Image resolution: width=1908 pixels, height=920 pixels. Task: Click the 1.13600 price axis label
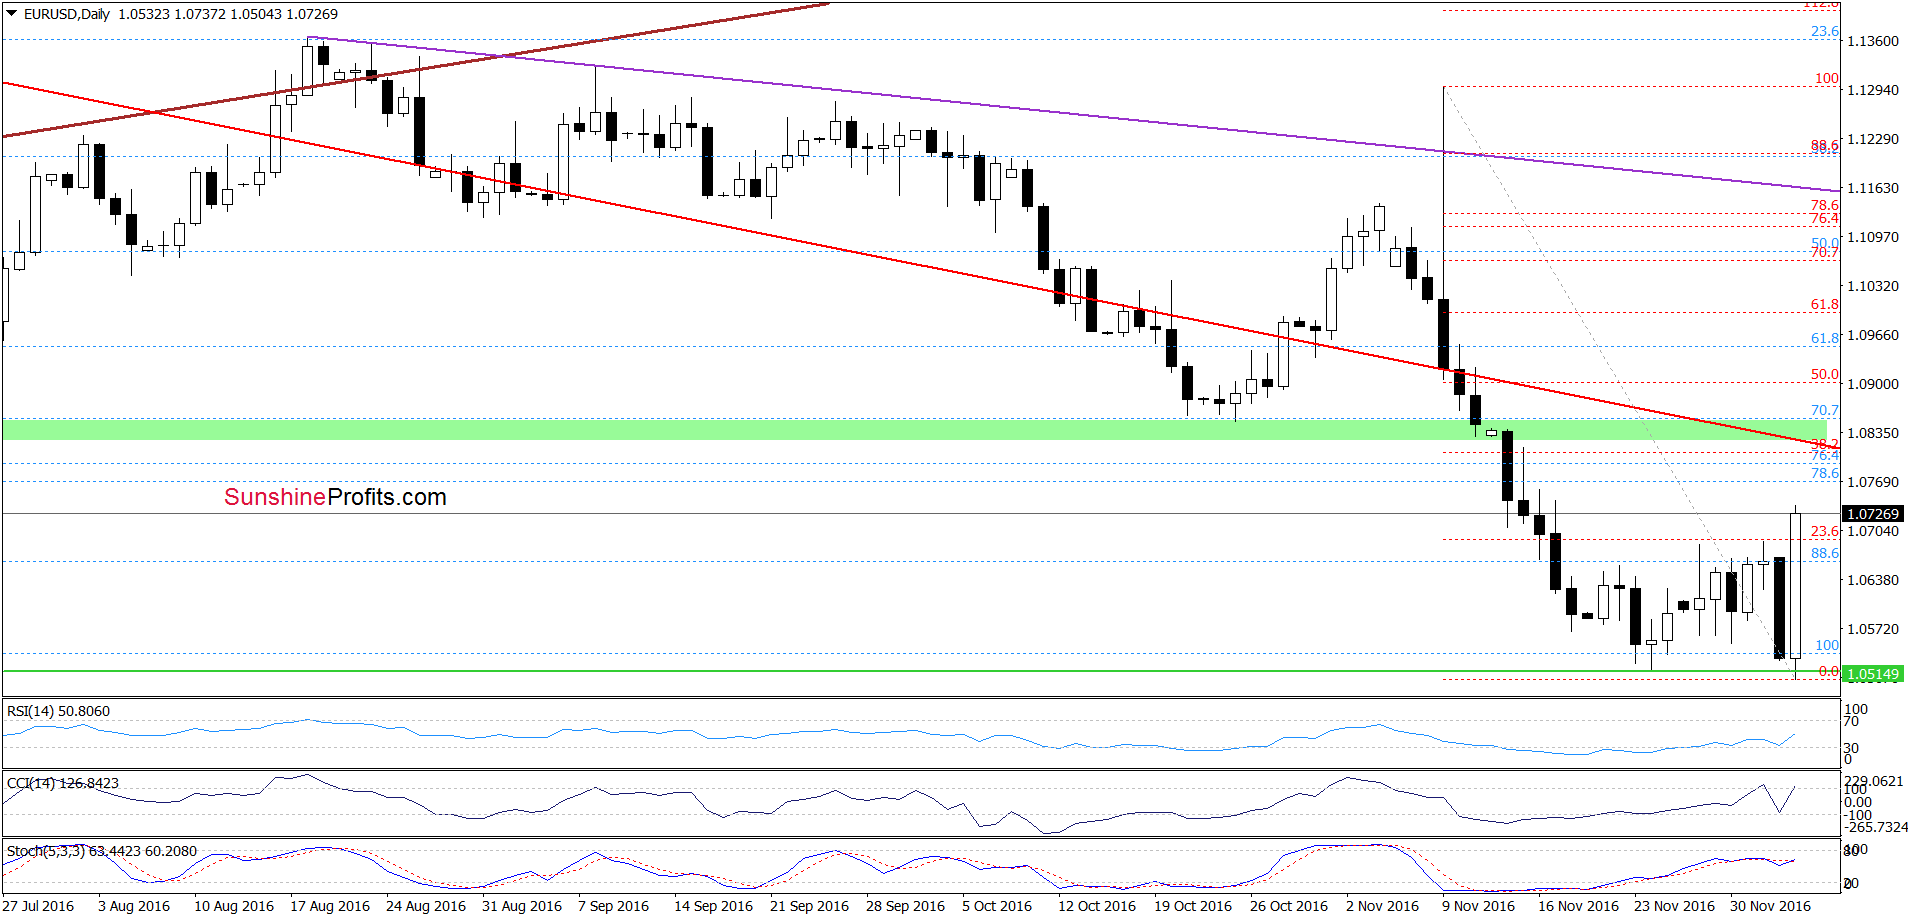(1872, 41)
